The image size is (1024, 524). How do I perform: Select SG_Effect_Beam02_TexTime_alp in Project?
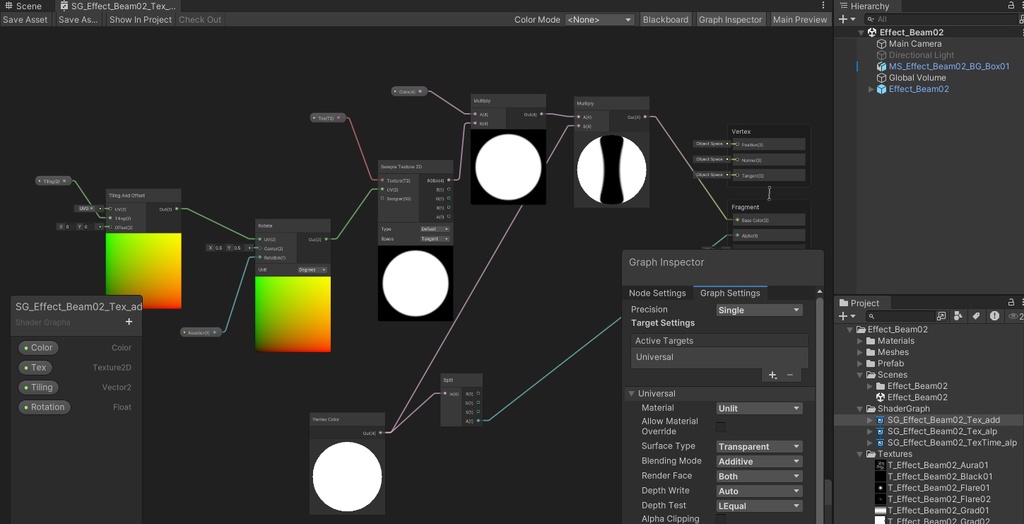pyautogui.click(x=952, y=443)
